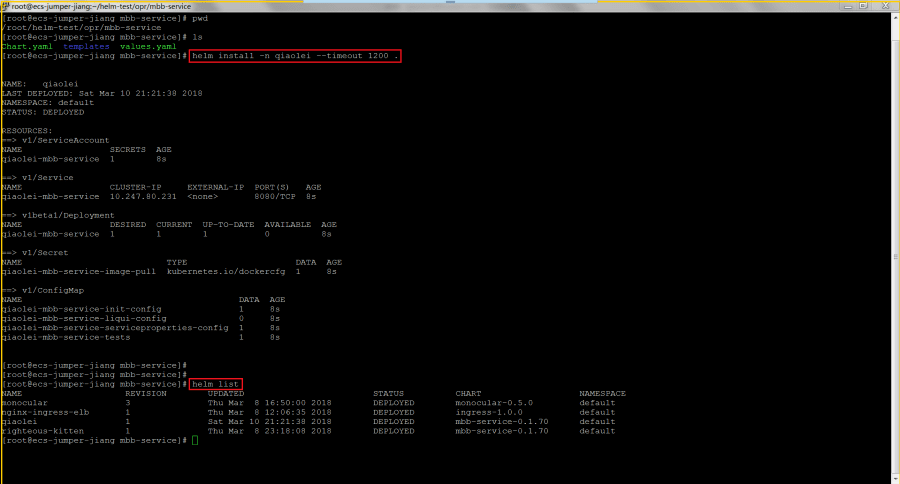Click 'Thu Mar 8 23:18:08 2018' timestamp
Screen dimensions: 900x484
click(269, 431)
